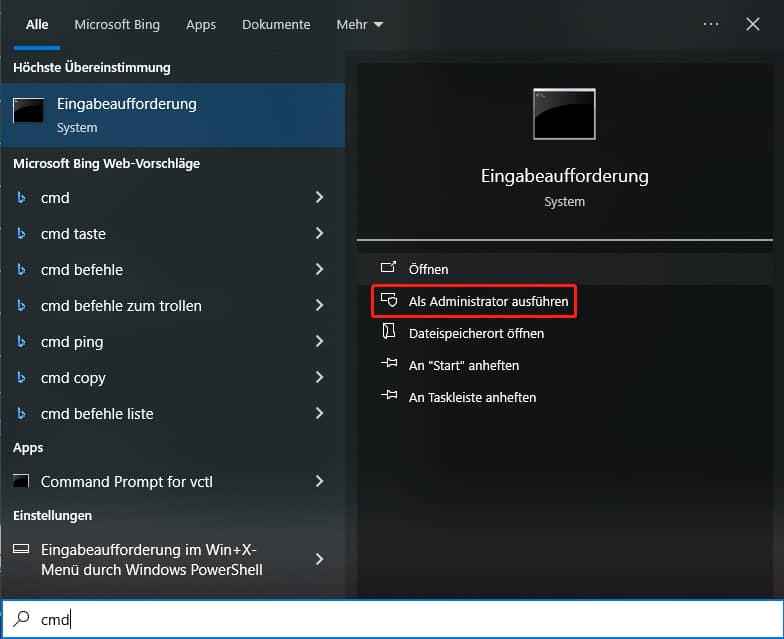This screenshot has height=639, width=784.
Task: Click the Dateispeicherort file location icon
Action: (389, 331)
